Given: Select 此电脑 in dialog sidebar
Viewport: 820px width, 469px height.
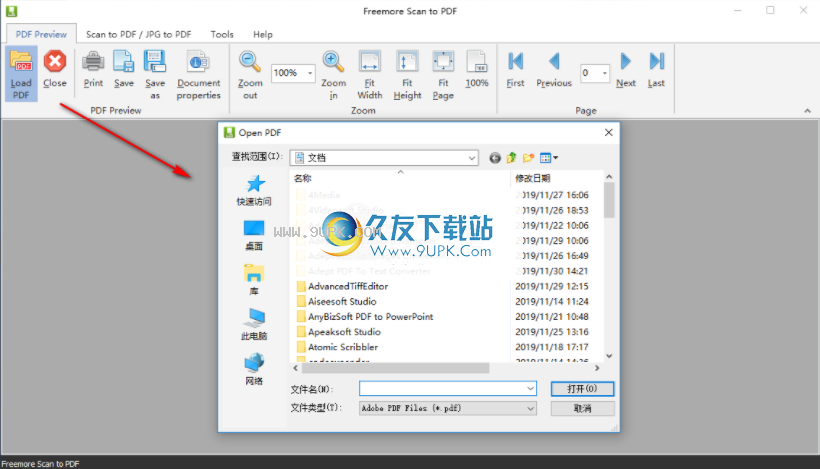Looking at the screenshot, I should coord(254,325).
